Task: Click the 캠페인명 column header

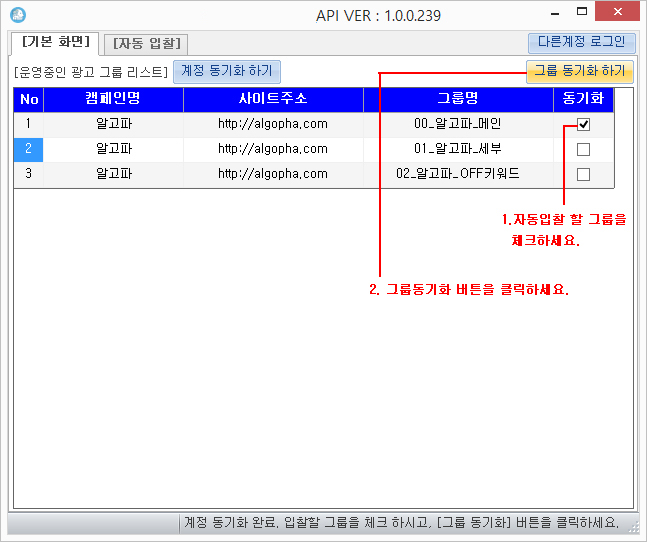Action: 114,100
